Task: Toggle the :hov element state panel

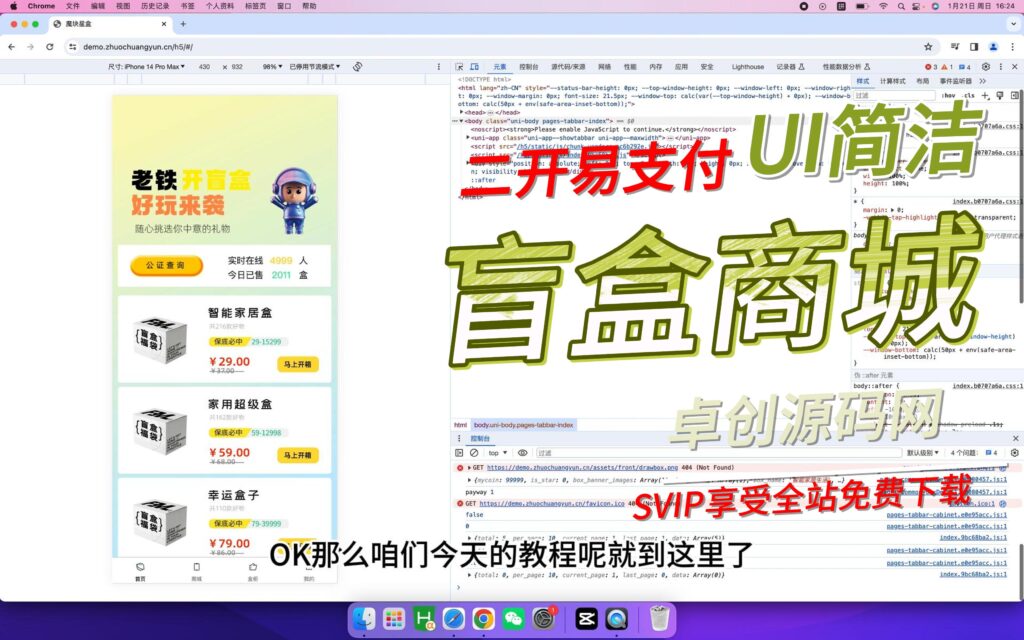Action: pyautogui.click(x=949, y=95)
